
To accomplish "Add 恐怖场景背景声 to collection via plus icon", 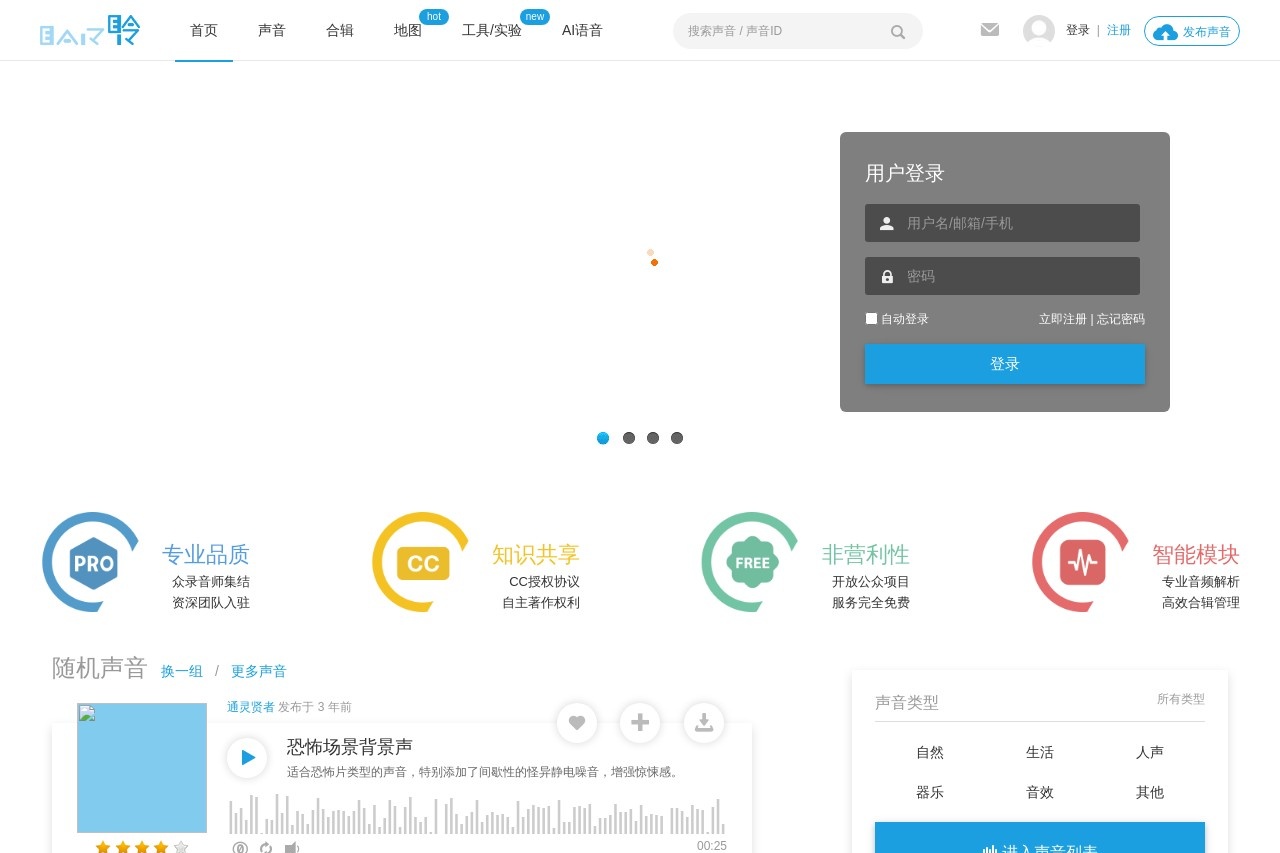I will point(640,723).
